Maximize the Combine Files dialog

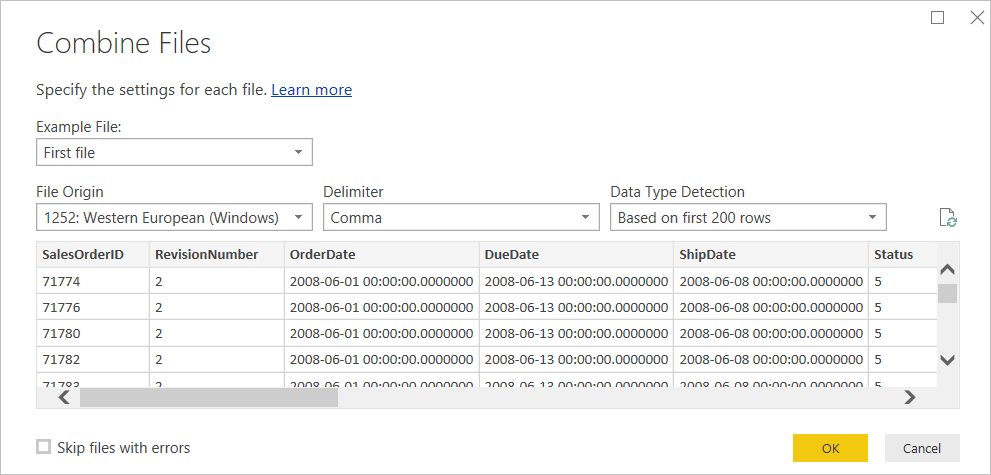click(937, 18)
